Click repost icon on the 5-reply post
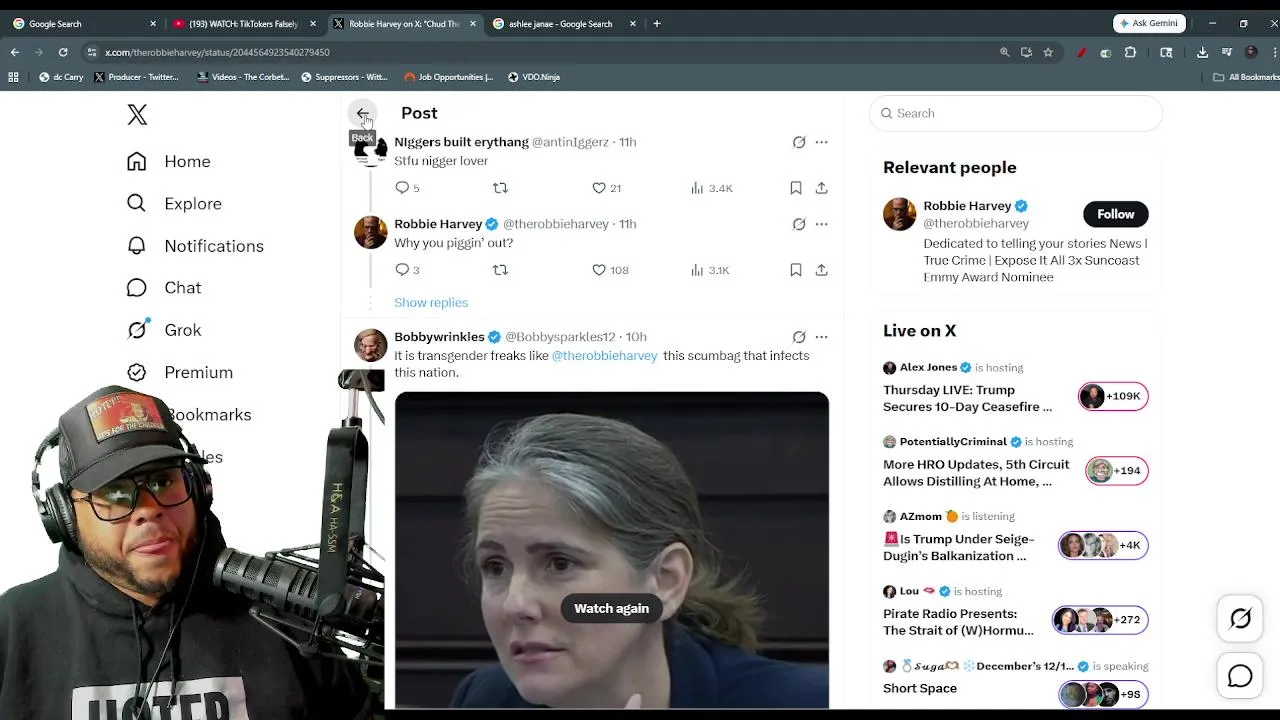1280x720 pixels. point(500,188)
